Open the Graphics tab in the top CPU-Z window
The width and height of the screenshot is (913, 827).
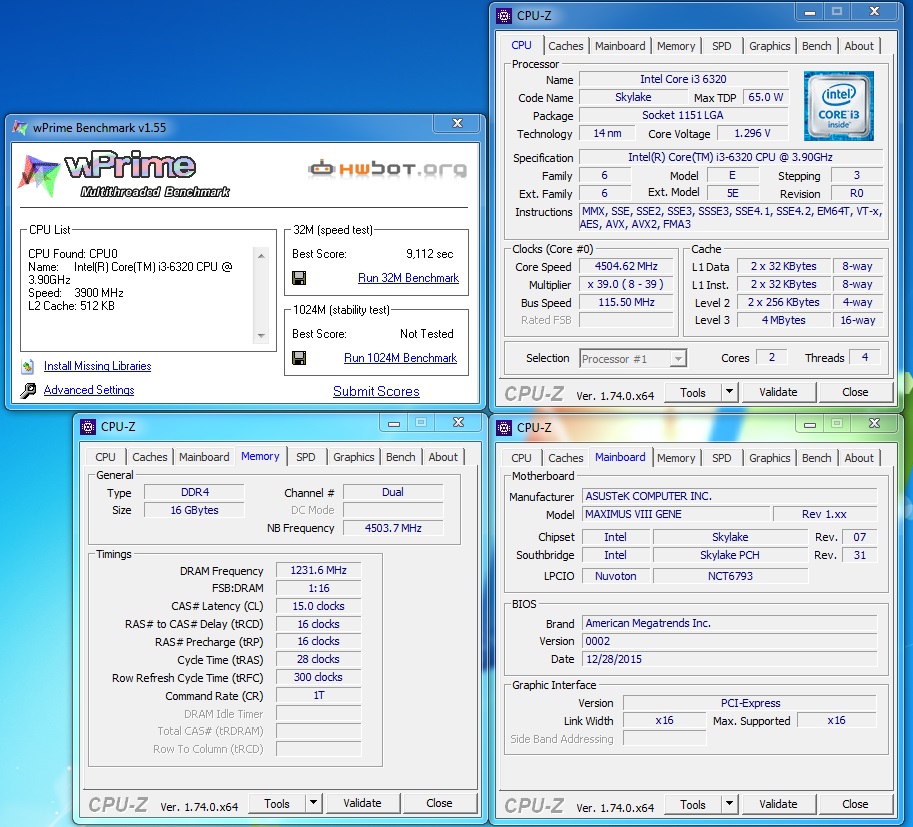point(769,46)
